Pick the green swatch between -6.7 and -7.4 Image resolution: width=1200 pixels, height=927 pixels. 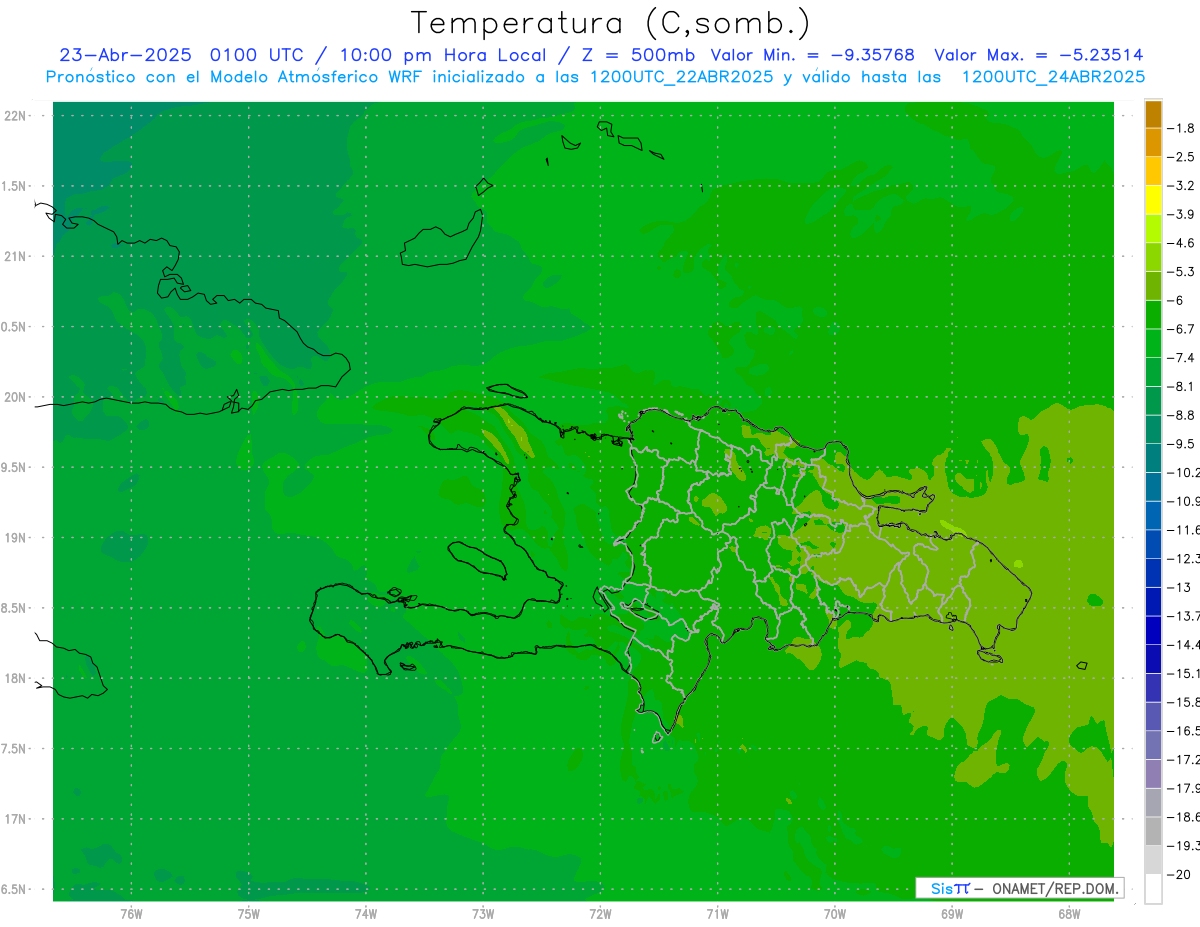click(x=1153, y=343)
